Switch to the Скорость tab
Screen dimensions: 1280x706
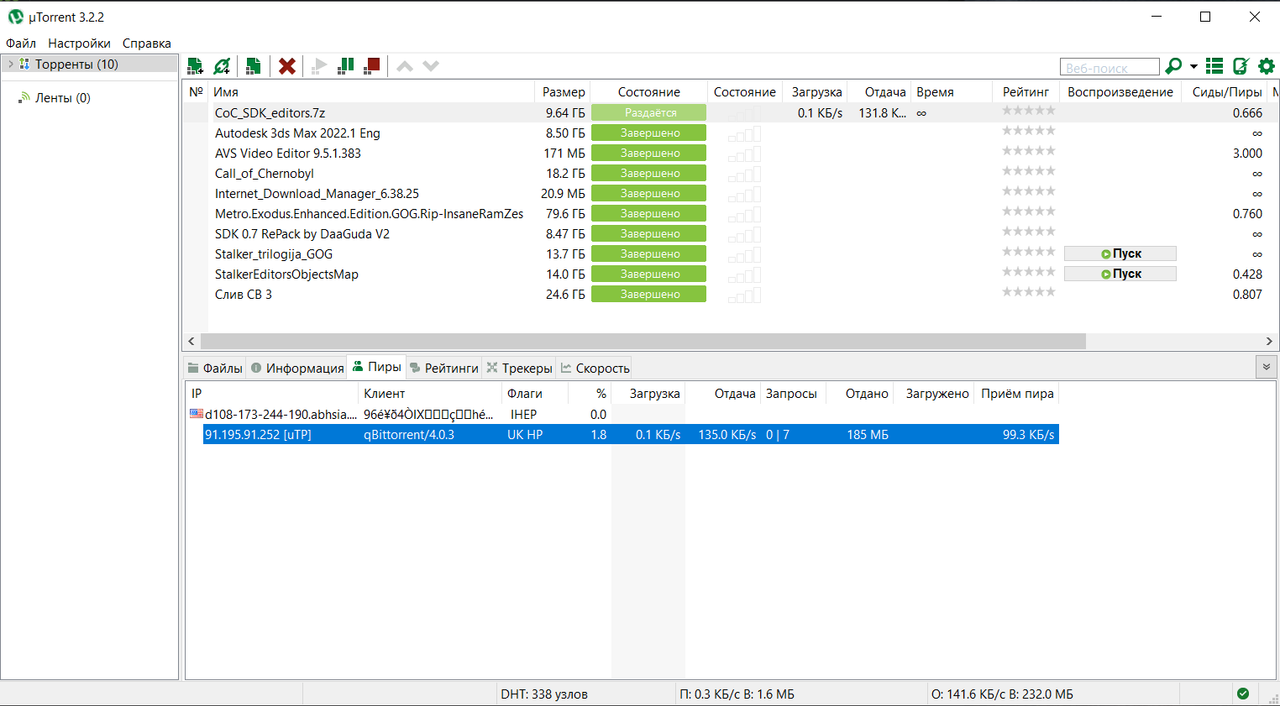point(595,368)
